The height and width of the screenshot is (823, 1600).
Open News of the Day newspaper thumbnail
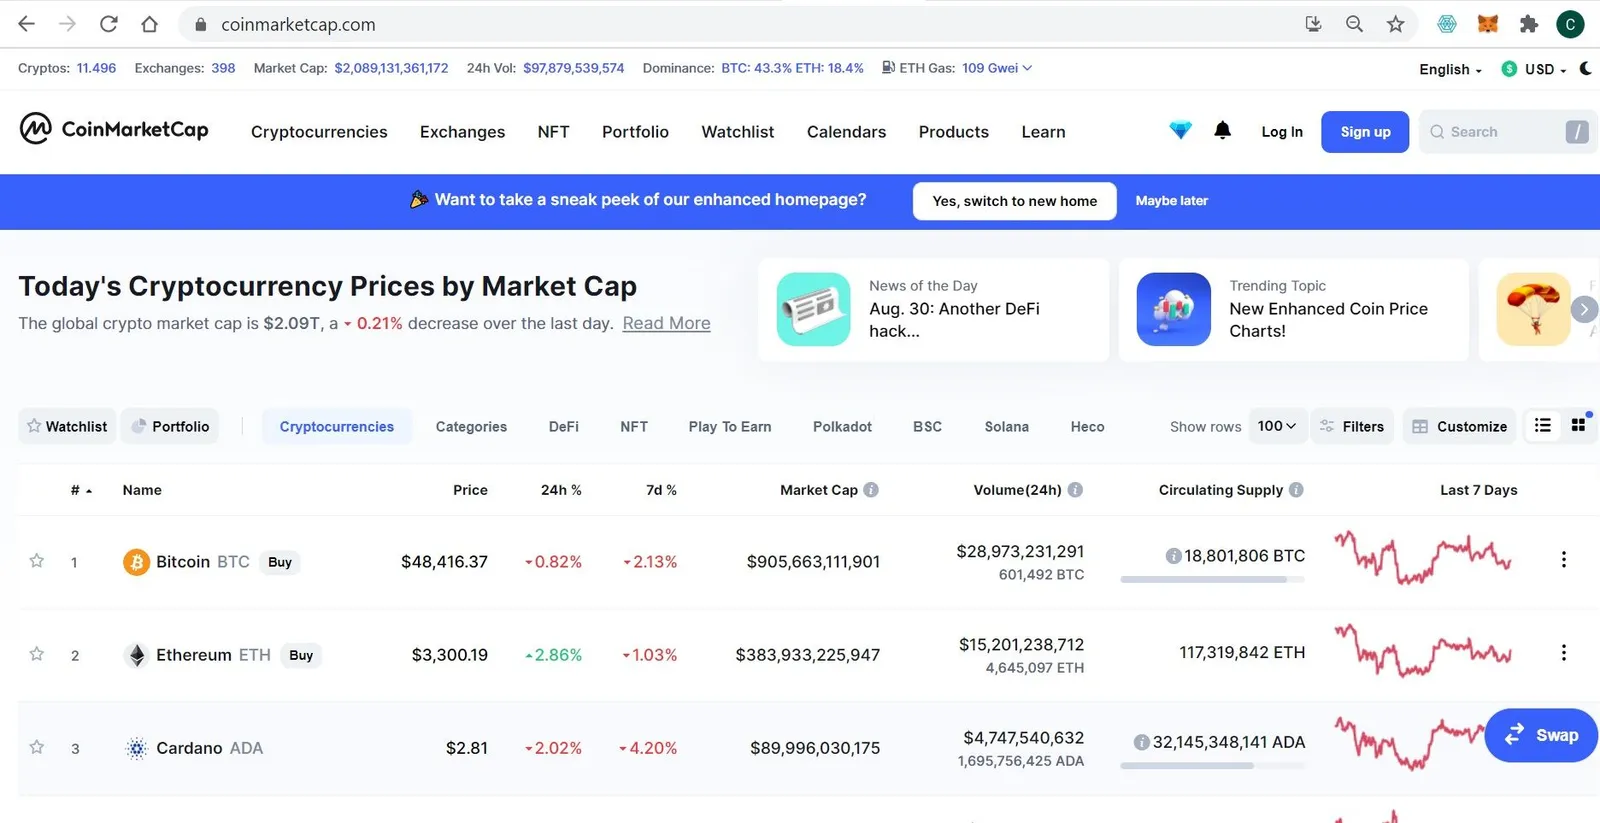click(813, 309)
